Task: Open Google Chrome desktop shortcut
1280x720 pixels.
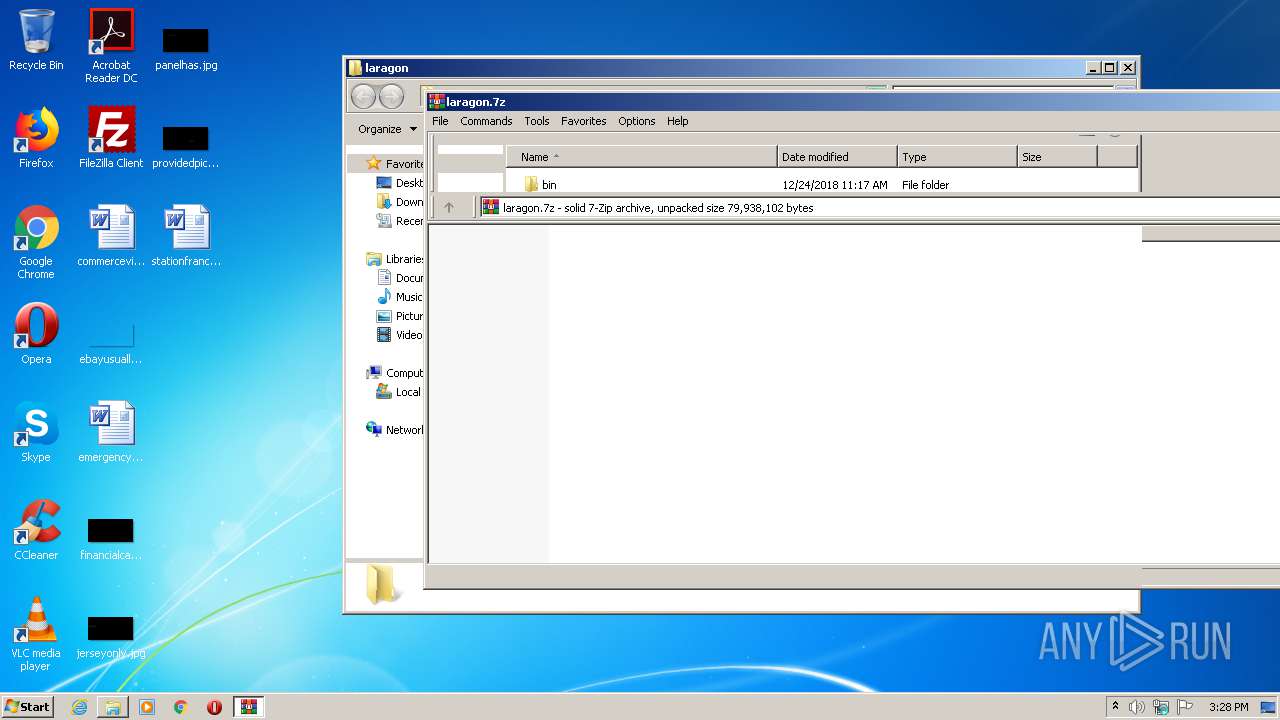Action: click(36, 242)
